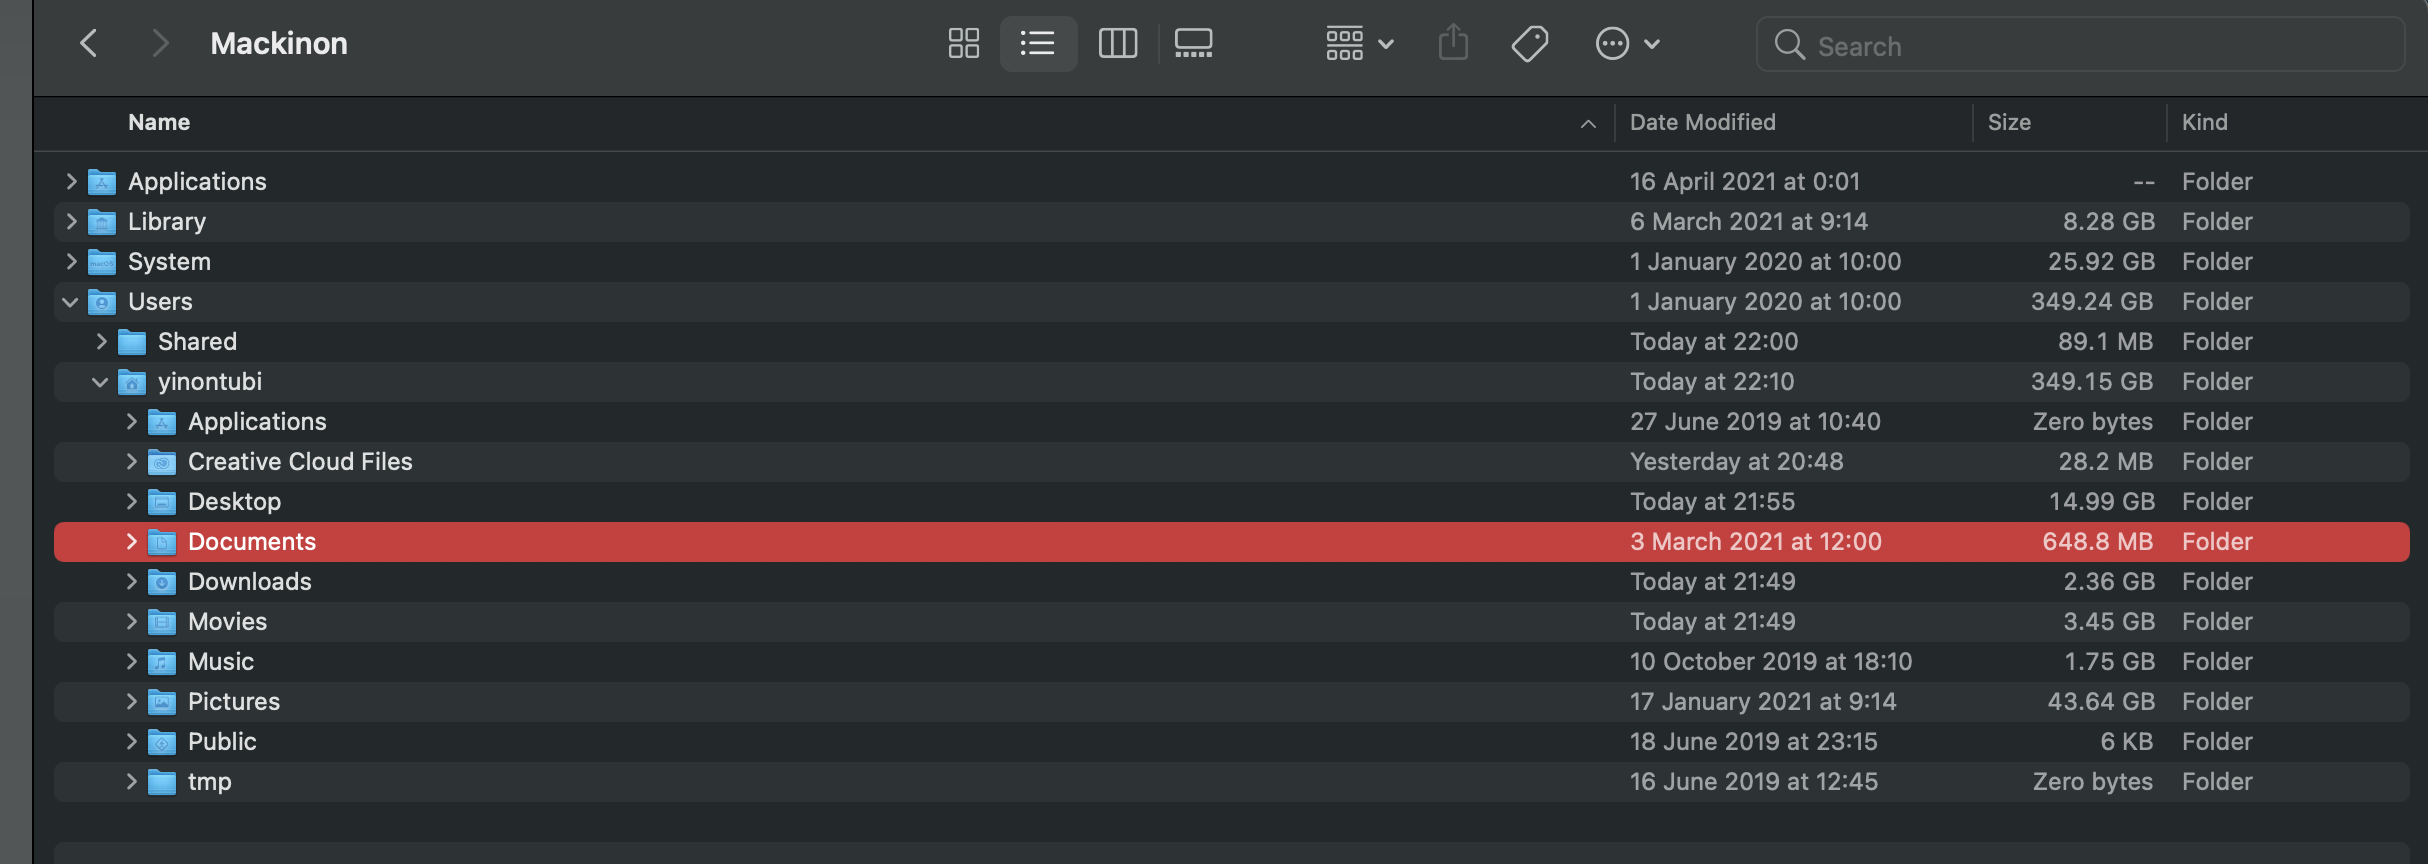Click the Share toolbar icon
The height and width of the screenshot is (864, 2428).
(x=1453, y=43)
